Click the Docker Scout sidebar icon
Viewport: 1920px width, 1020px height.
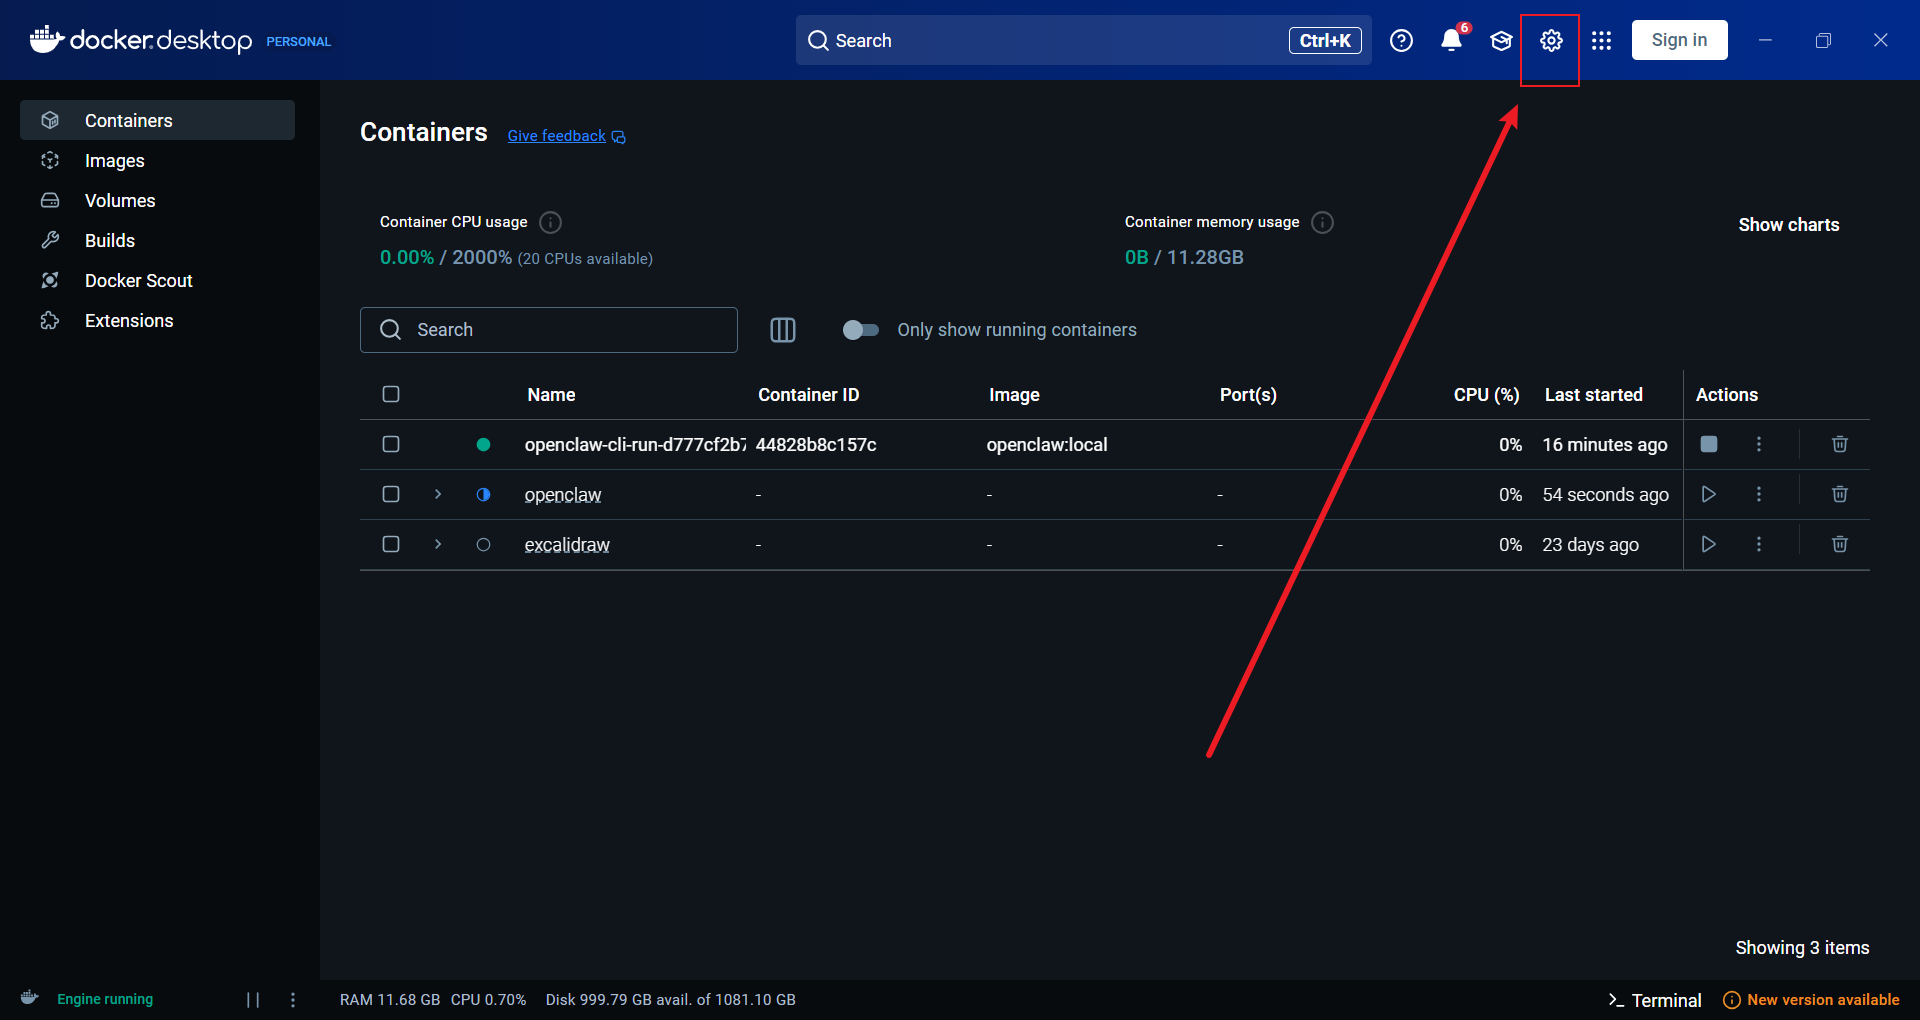click(50, 280)
